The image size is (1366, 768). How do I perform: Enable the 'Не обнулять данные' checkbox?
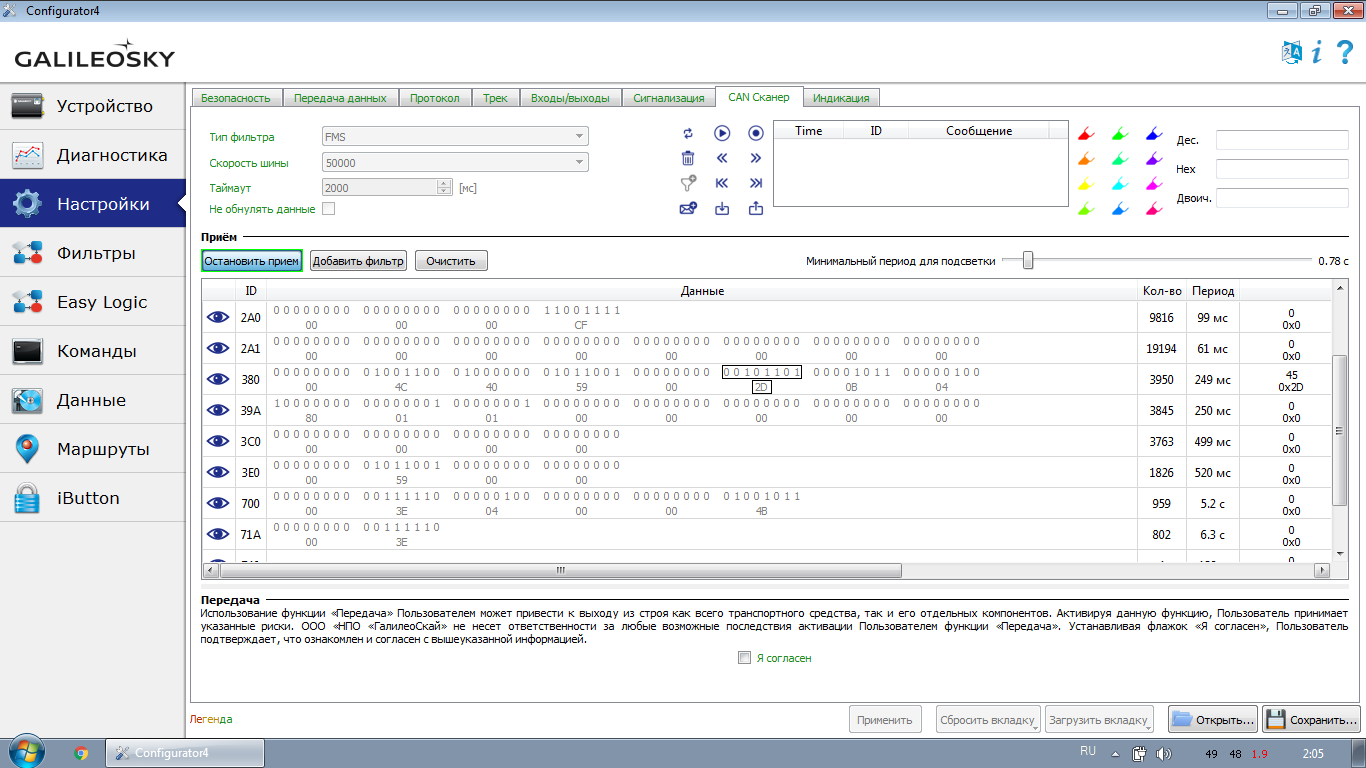click(328, 209)
